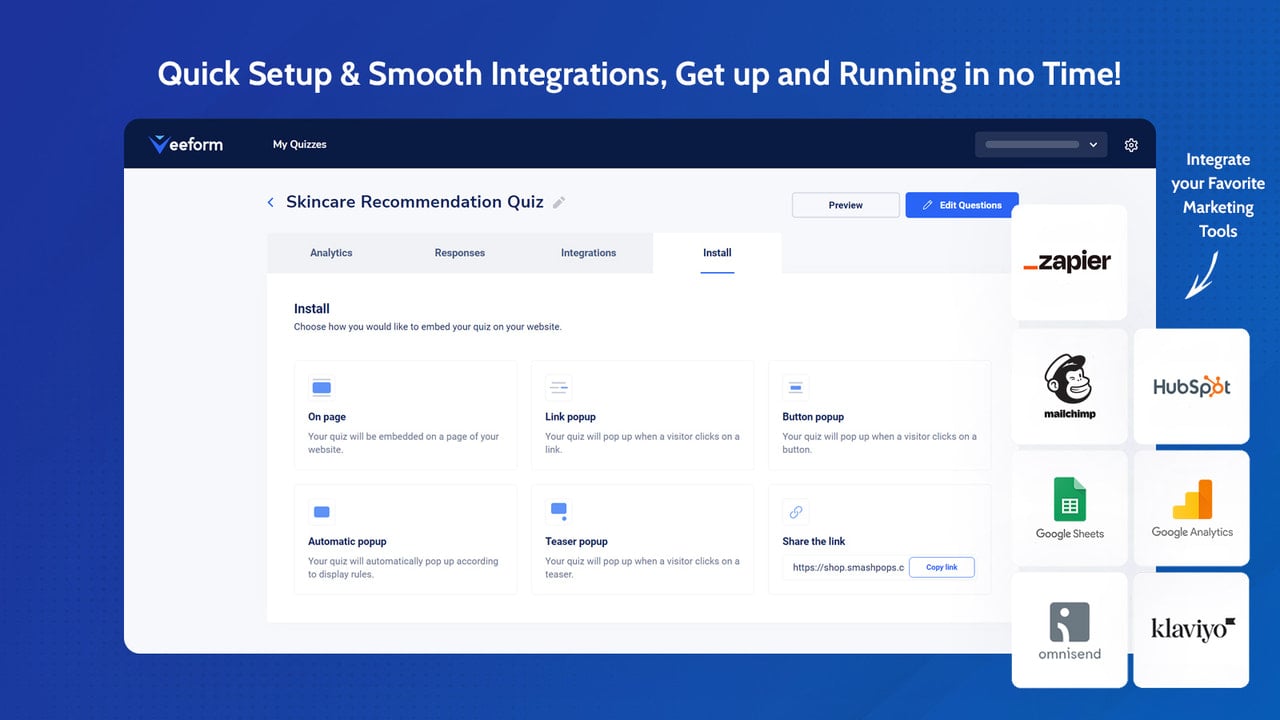Click the Preview button
Image resolution: width=1280 pixels, height=720 pixels.
click(846, 205)
